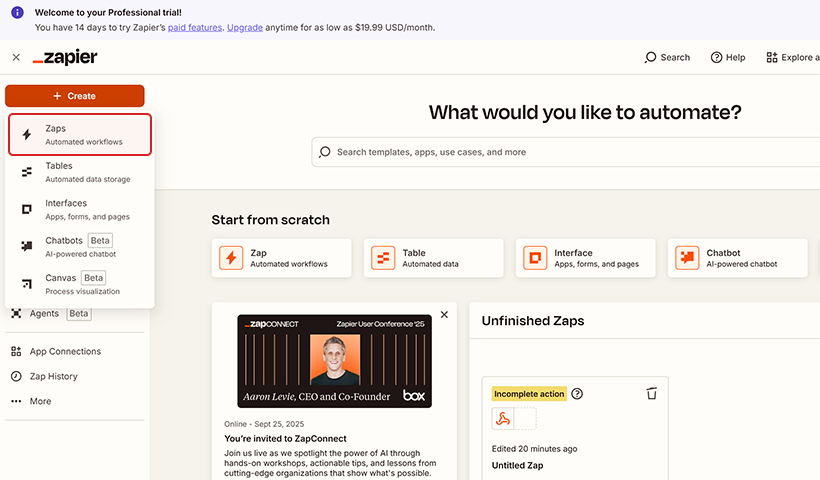Select Zaps from the Create menu
Image resolution: width=820 pixels, height=480 pixels.
80,135
